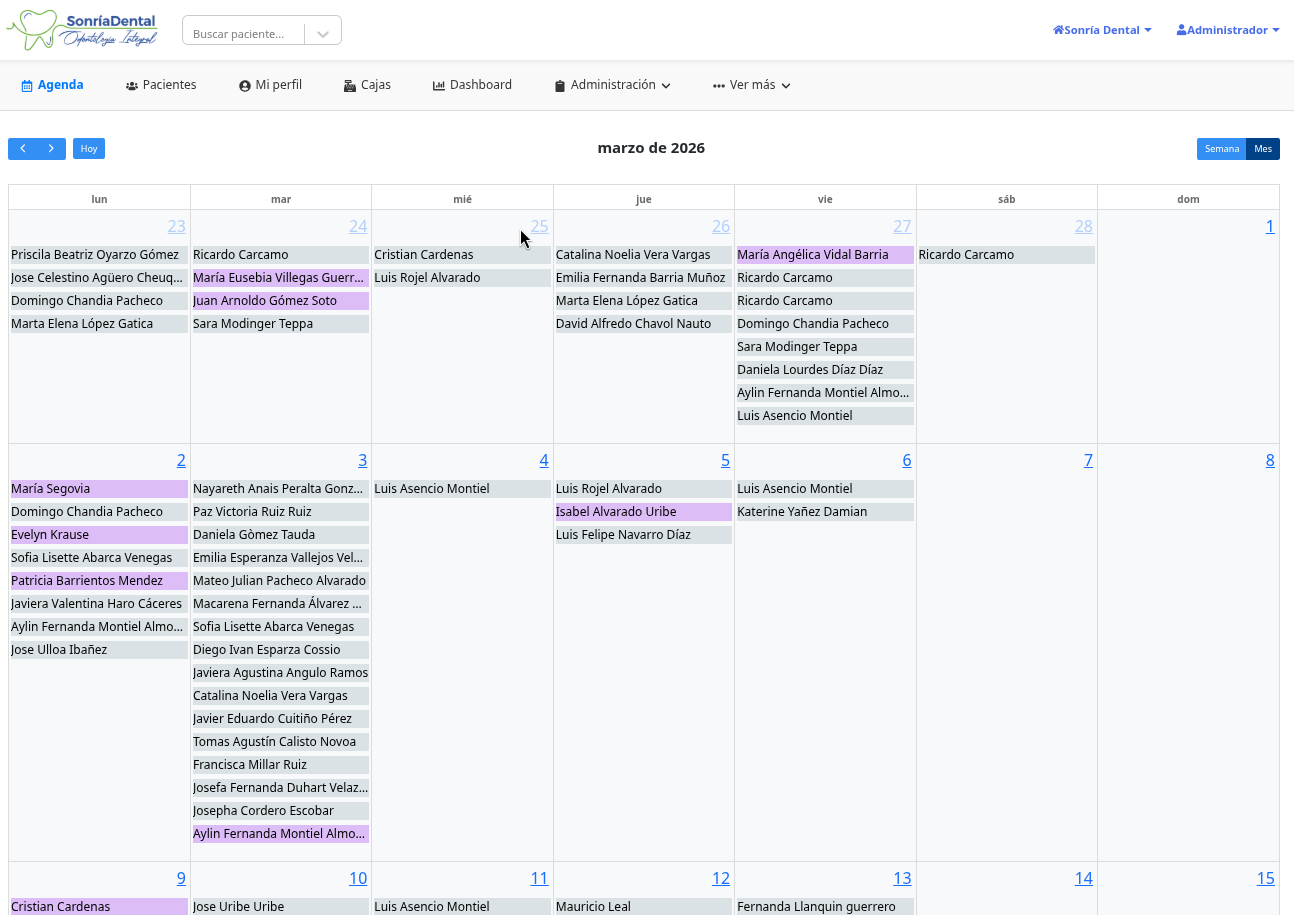The image size is (1294, 915).
Task: Open María Segovia appointment
Action: (x=99, y=489)
